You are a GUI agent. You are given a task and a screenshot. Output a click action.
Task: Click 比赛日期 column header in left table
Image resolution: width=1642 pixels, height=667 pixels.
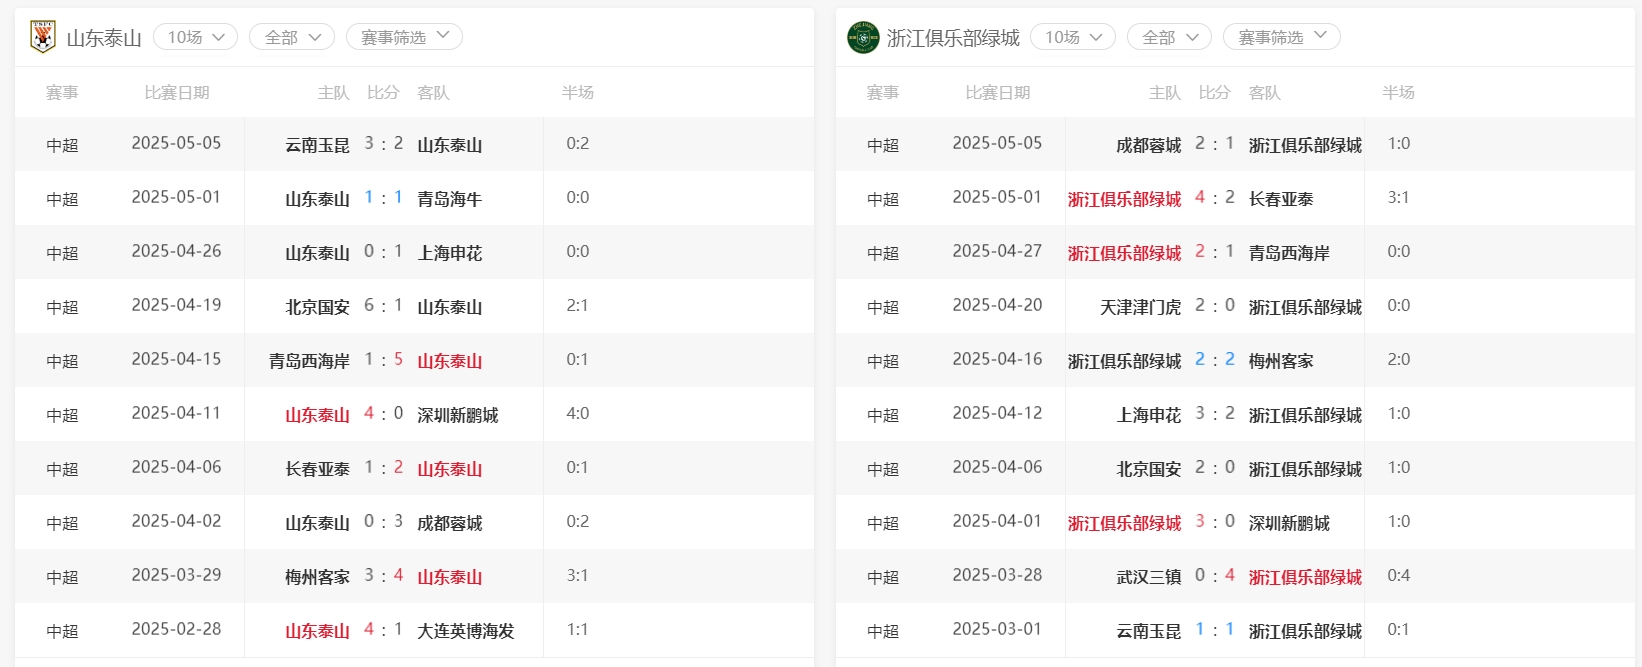[x=177, y=93]
